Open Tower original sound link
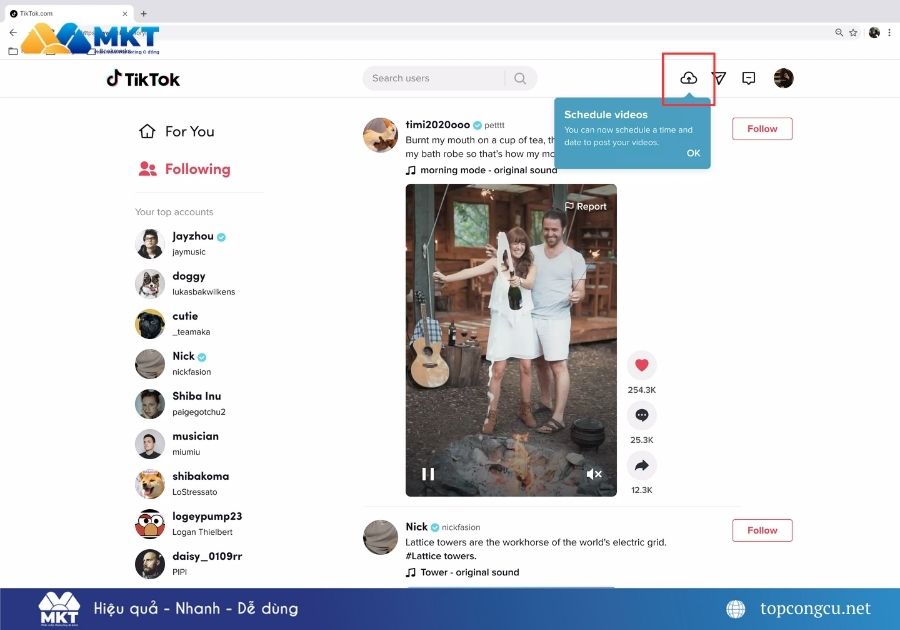 [462, 572]
